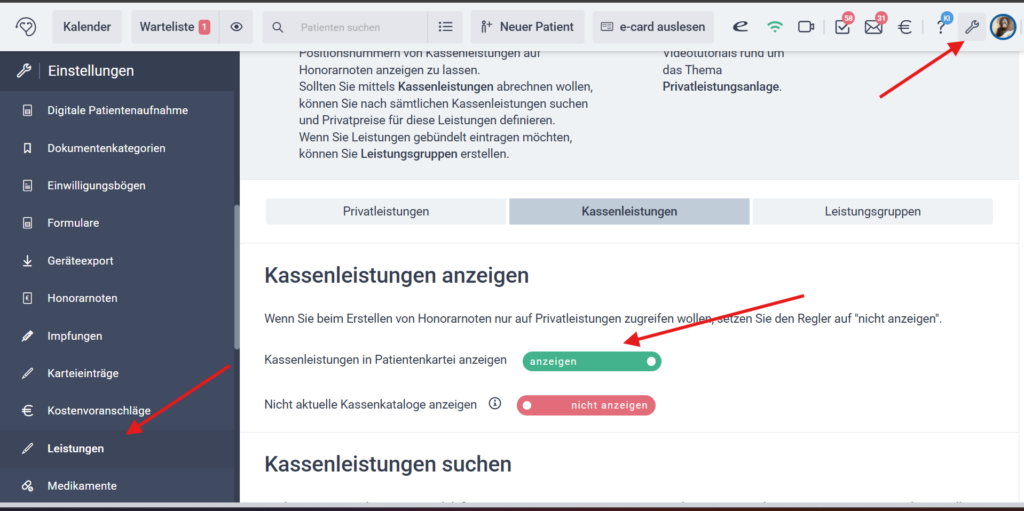Open the mail inbox envelope icon

tap(873, 27)
